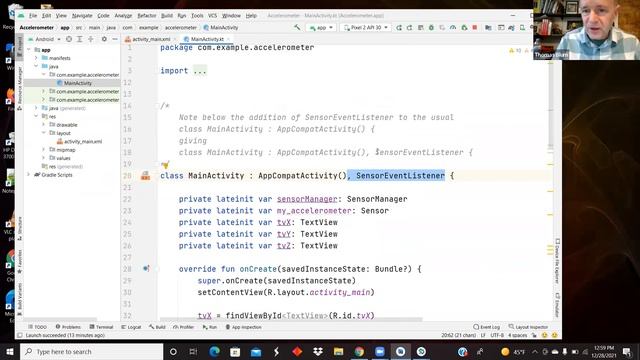Open the Refactor menu
Screen dimensions: 640x360
(x=147, y=16)
